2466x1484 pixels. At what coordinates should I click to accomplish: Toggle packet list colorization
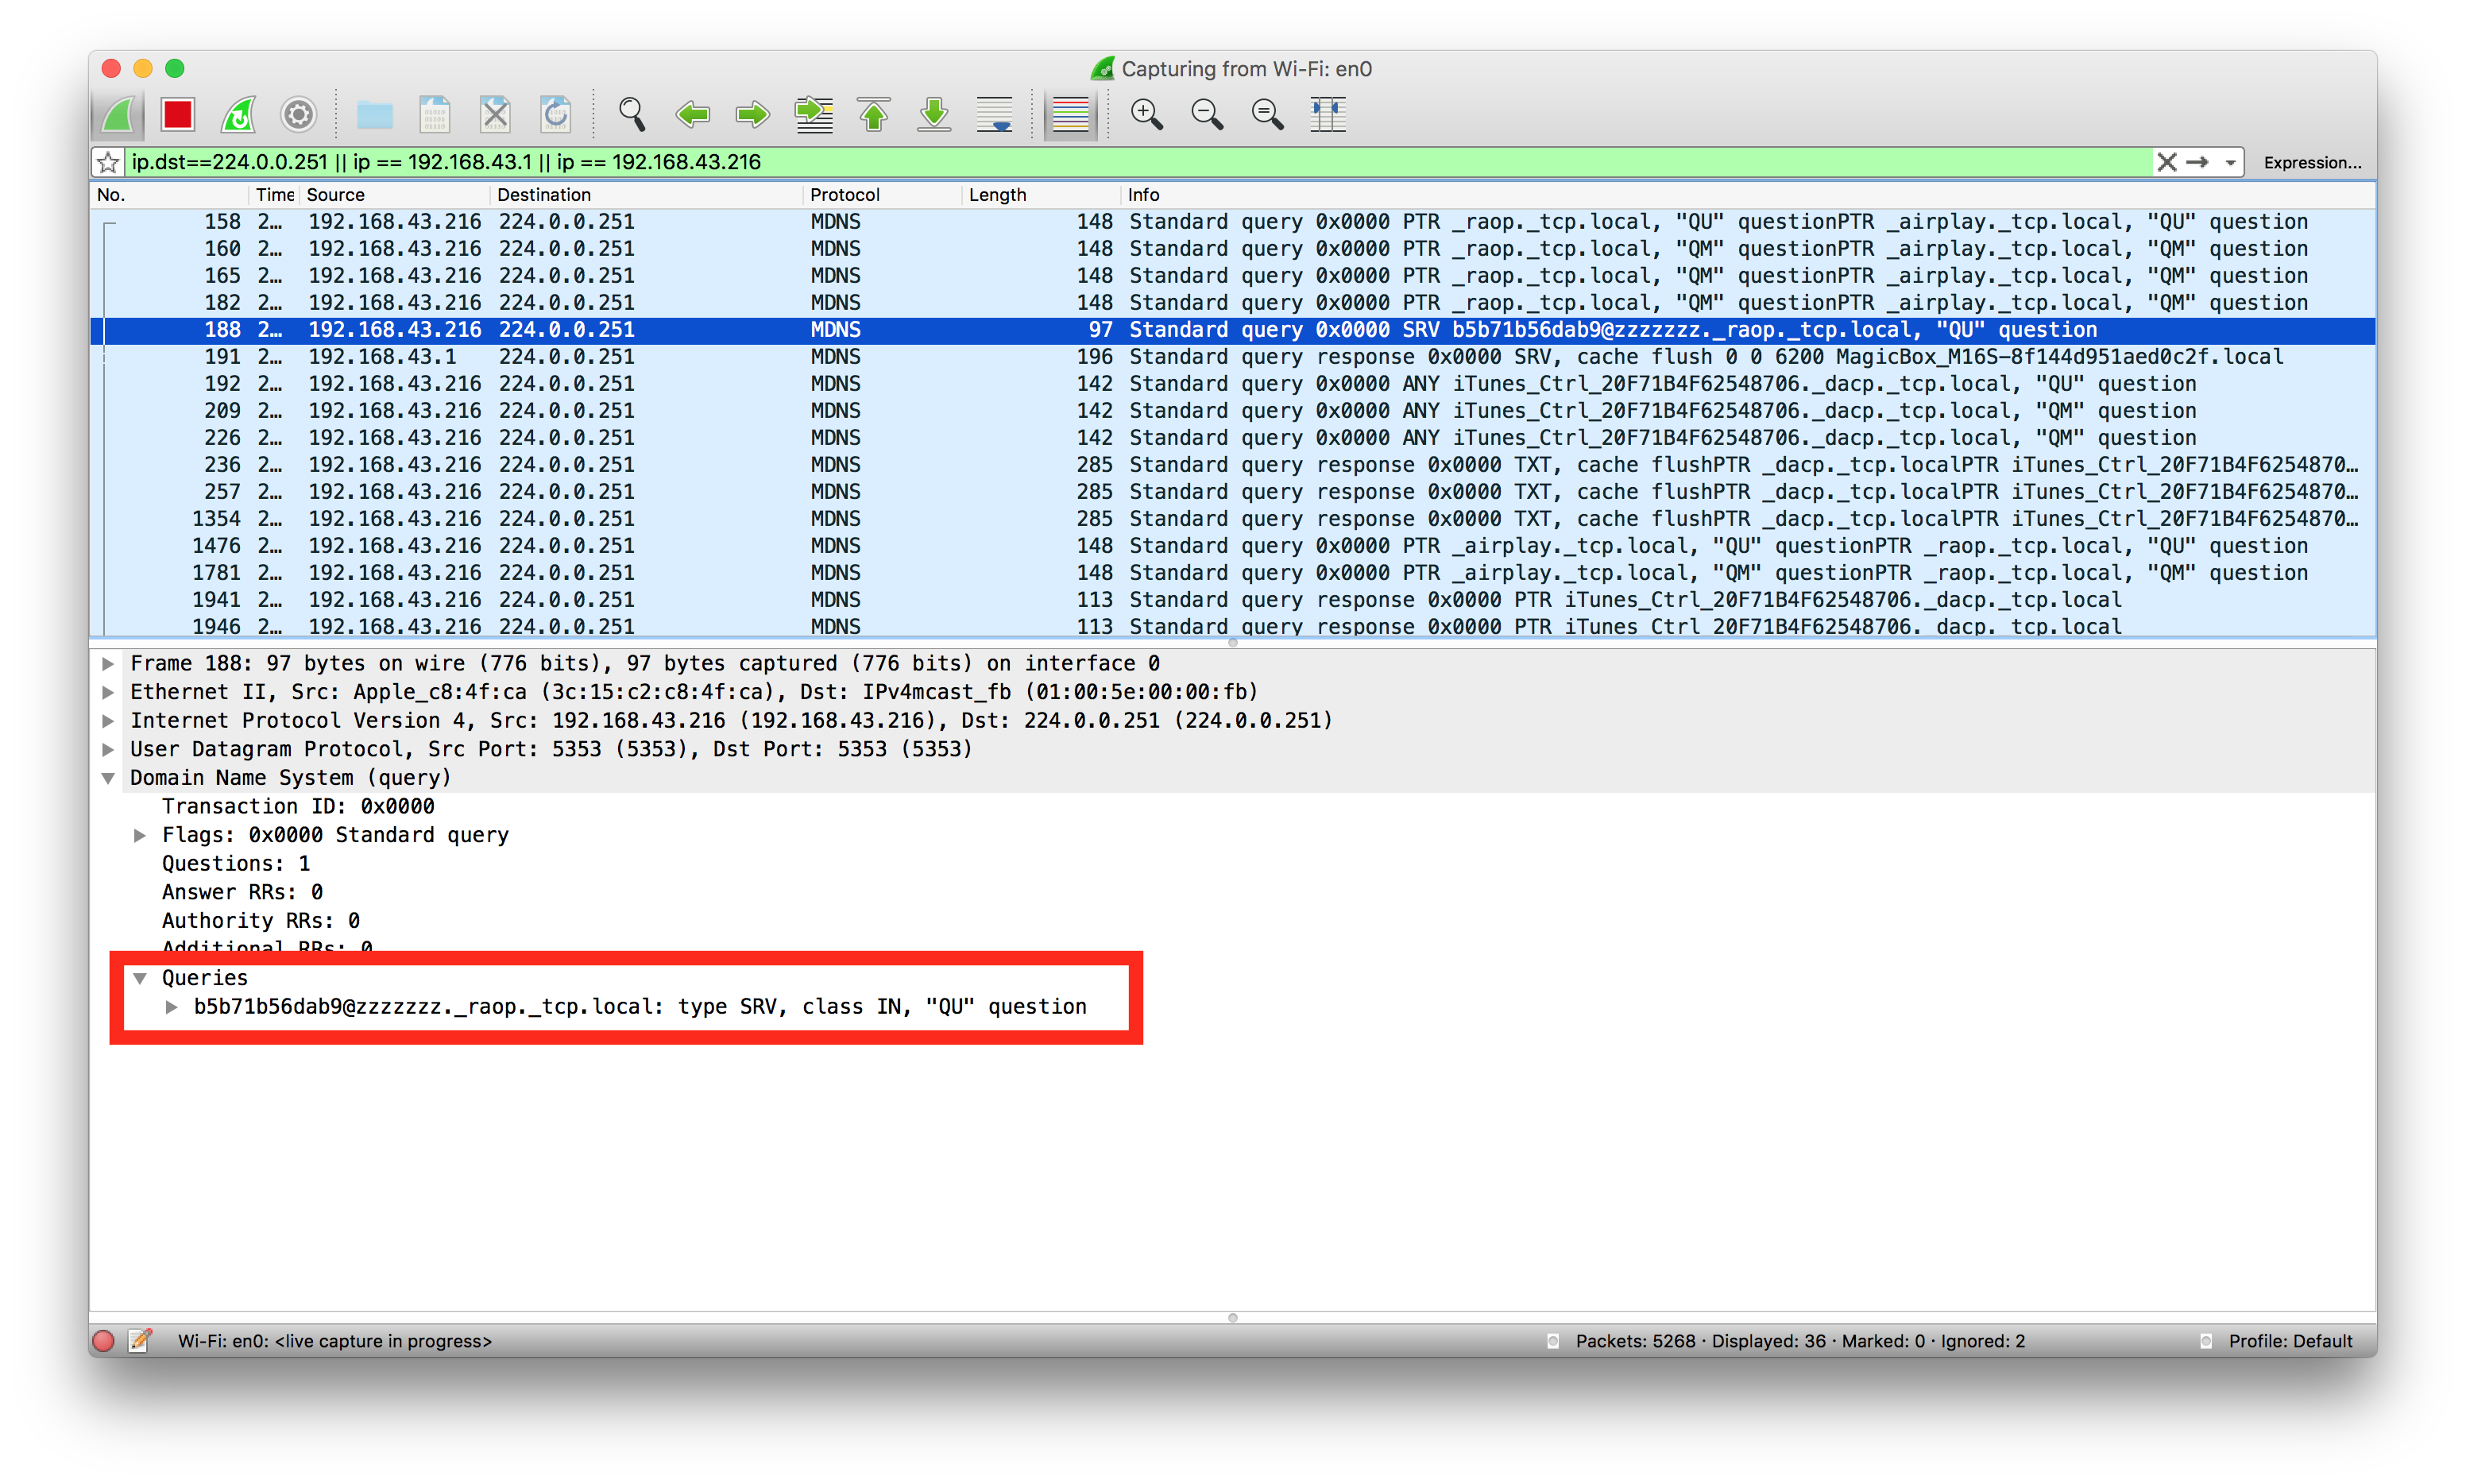click(x=1070, y=114)
